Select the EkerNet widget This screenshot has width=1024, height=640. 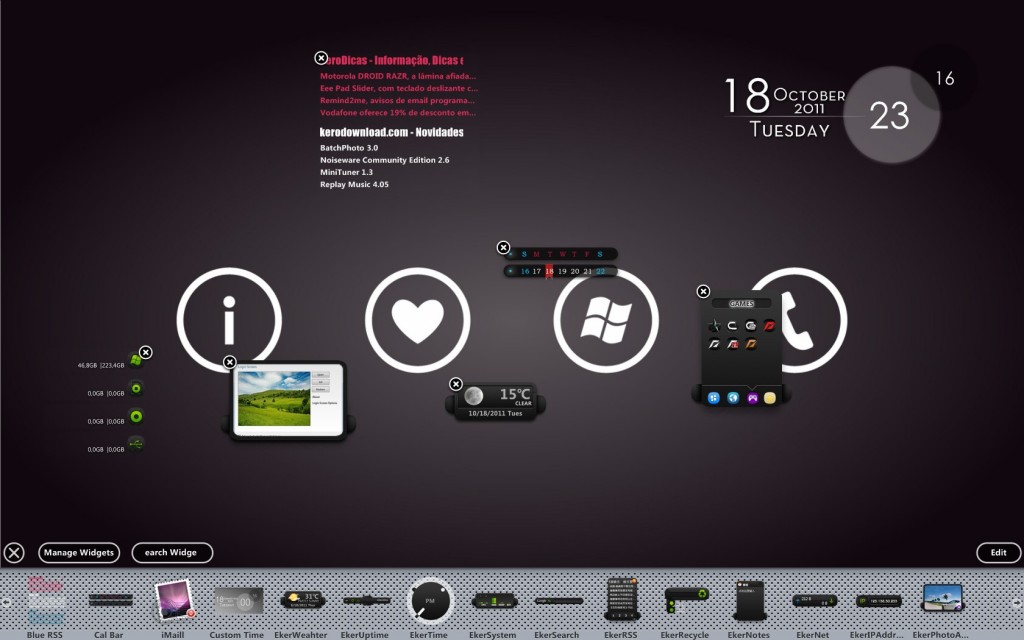coord(814,600)
